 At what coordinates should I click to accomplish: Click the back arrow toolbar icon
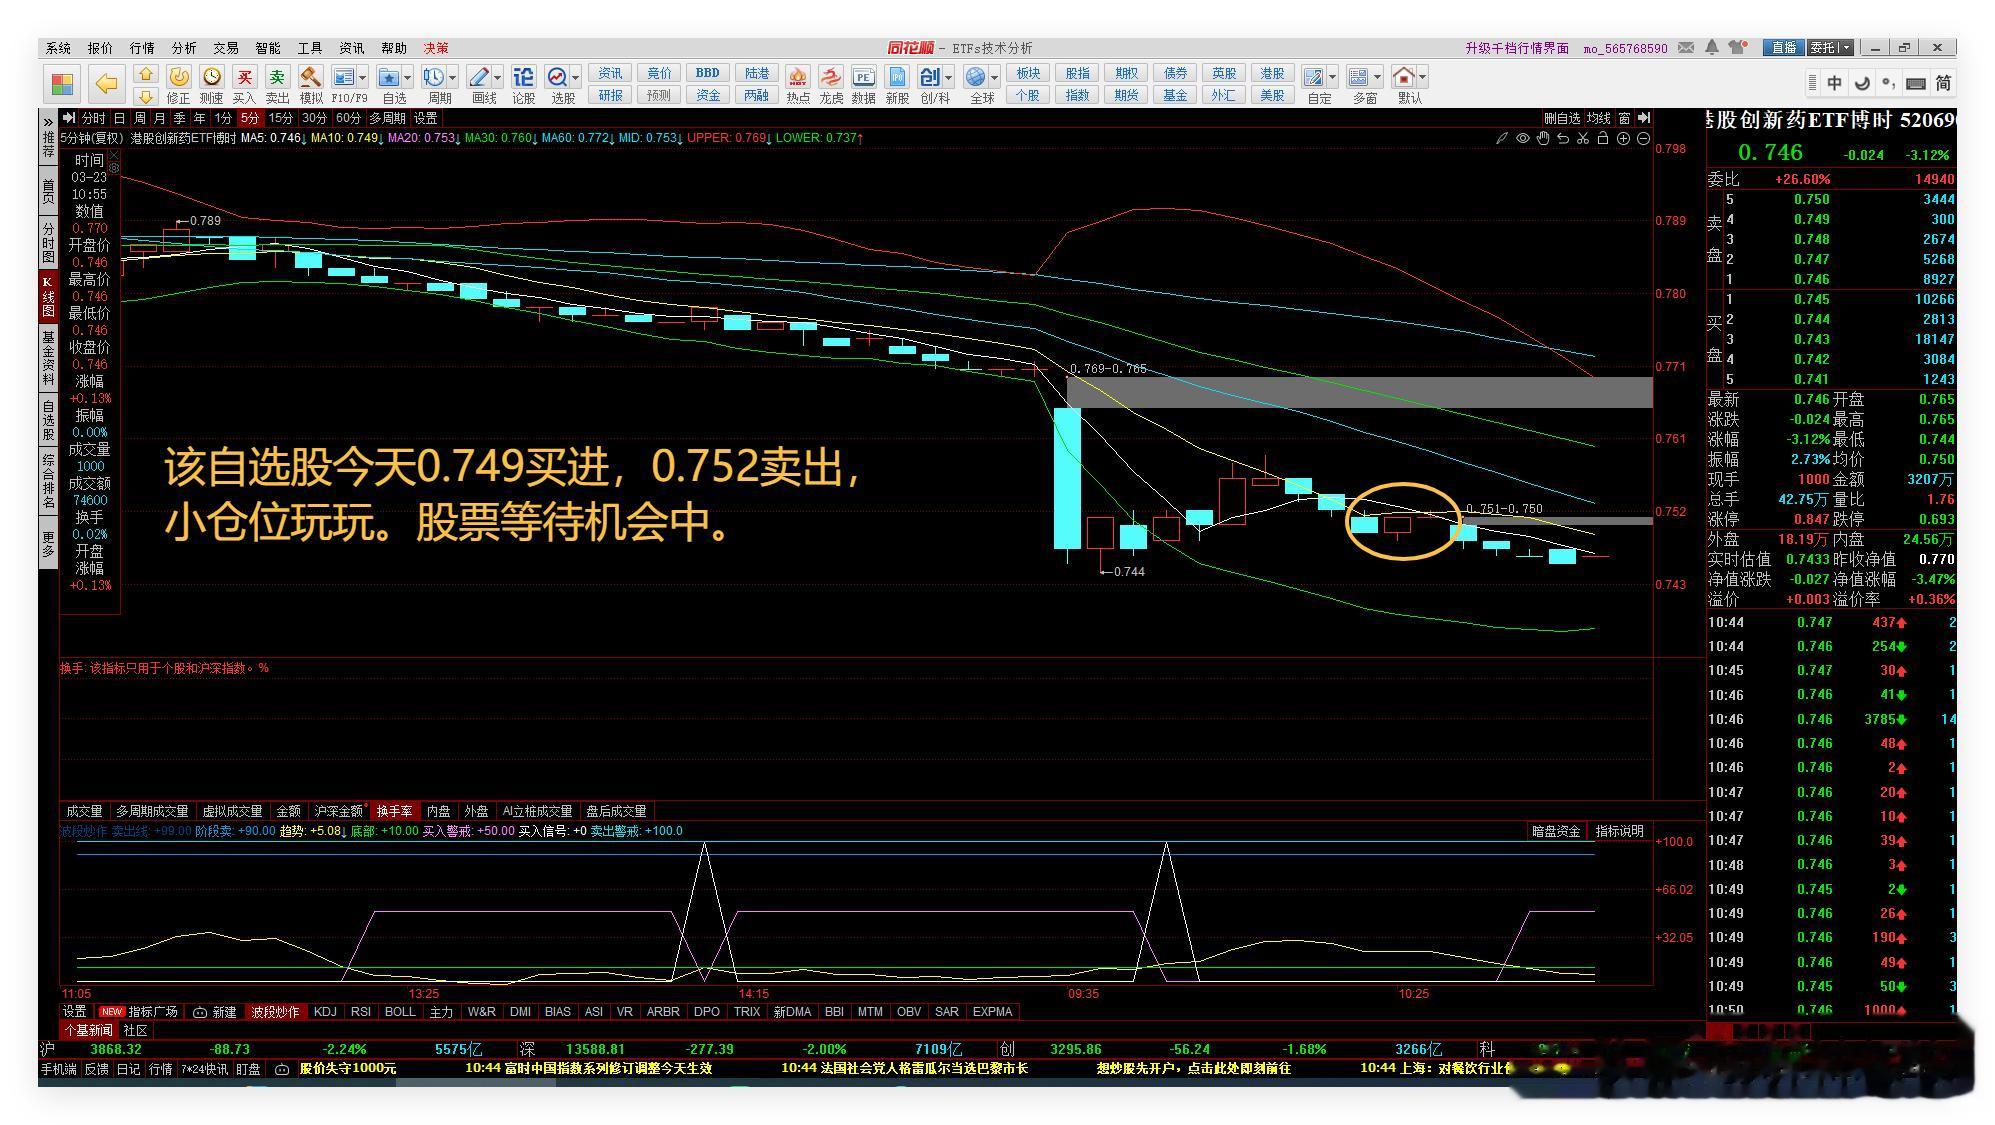click(106, 84)
